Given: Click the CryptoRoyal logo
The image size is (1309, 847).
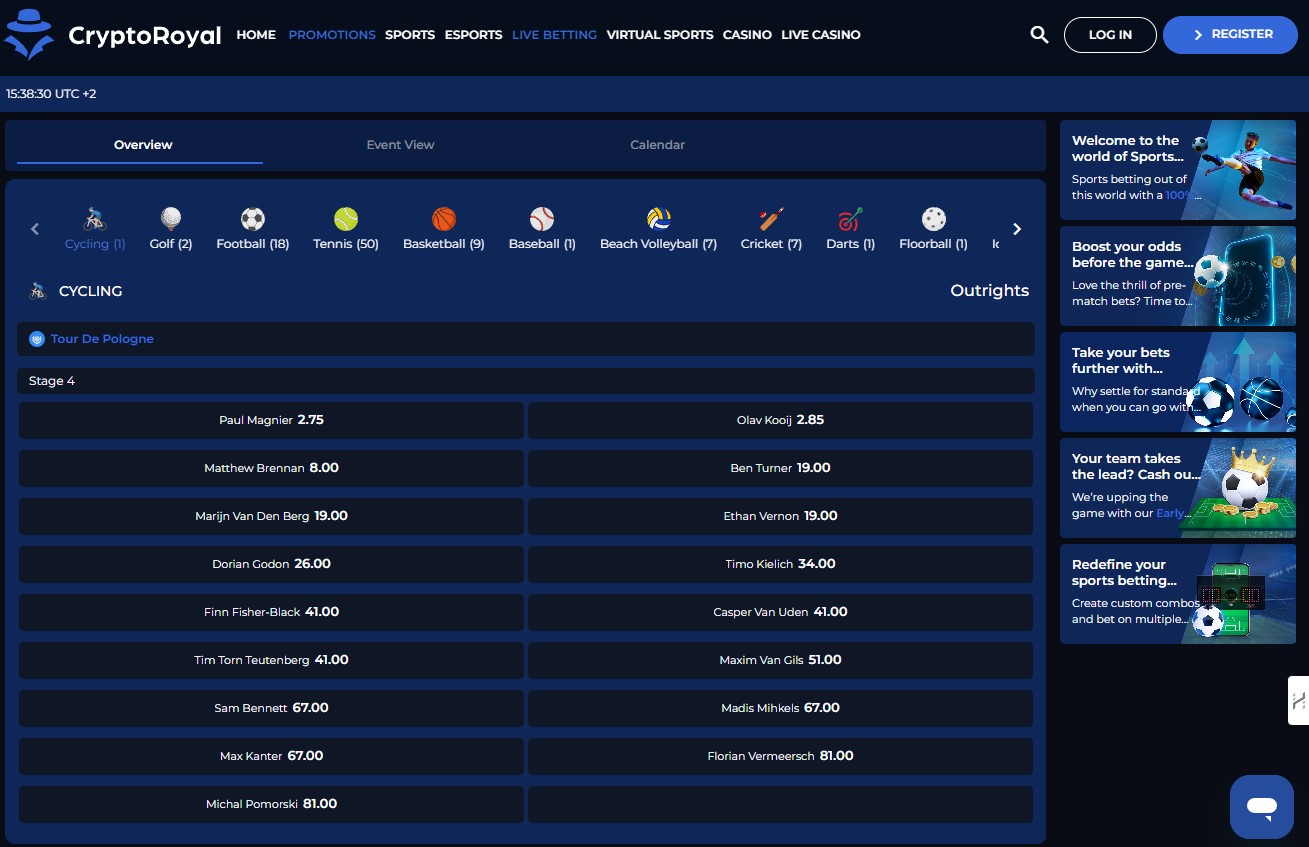Looking at the screenshot, I should [113, 35].
